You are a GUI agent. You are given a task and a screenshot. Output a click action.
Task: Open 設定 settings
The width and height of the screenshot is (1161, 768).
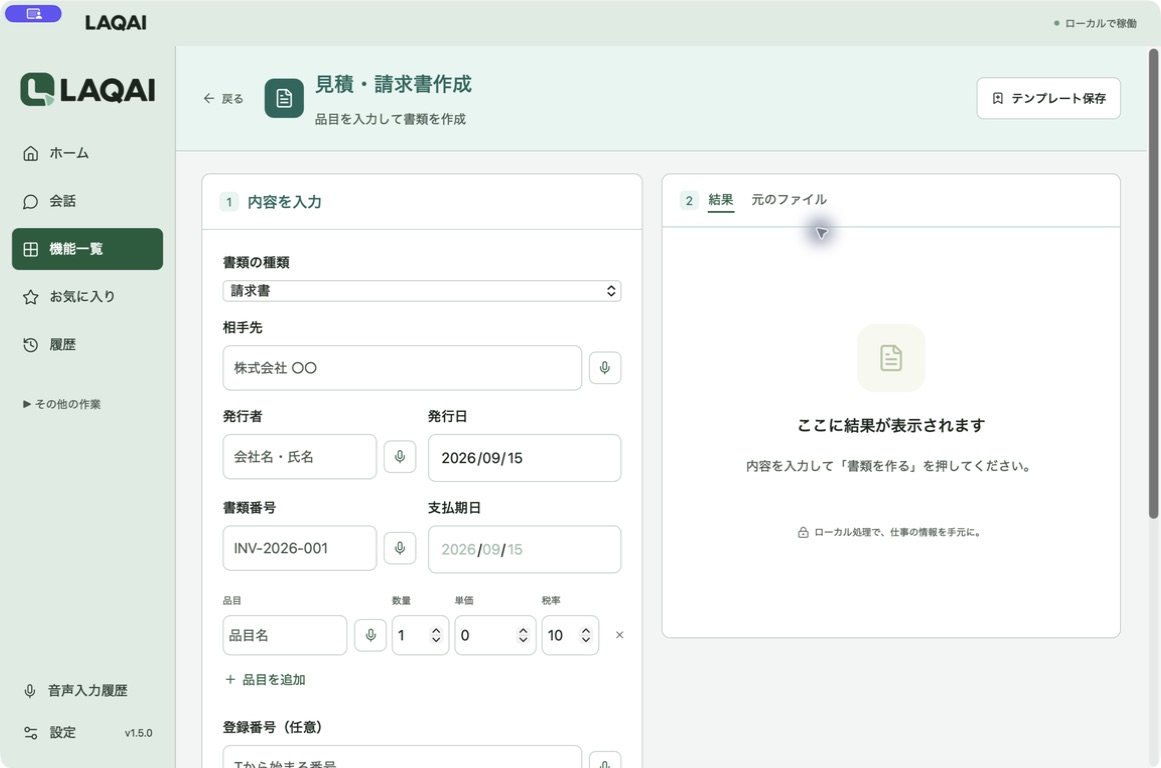coord(50,732)
